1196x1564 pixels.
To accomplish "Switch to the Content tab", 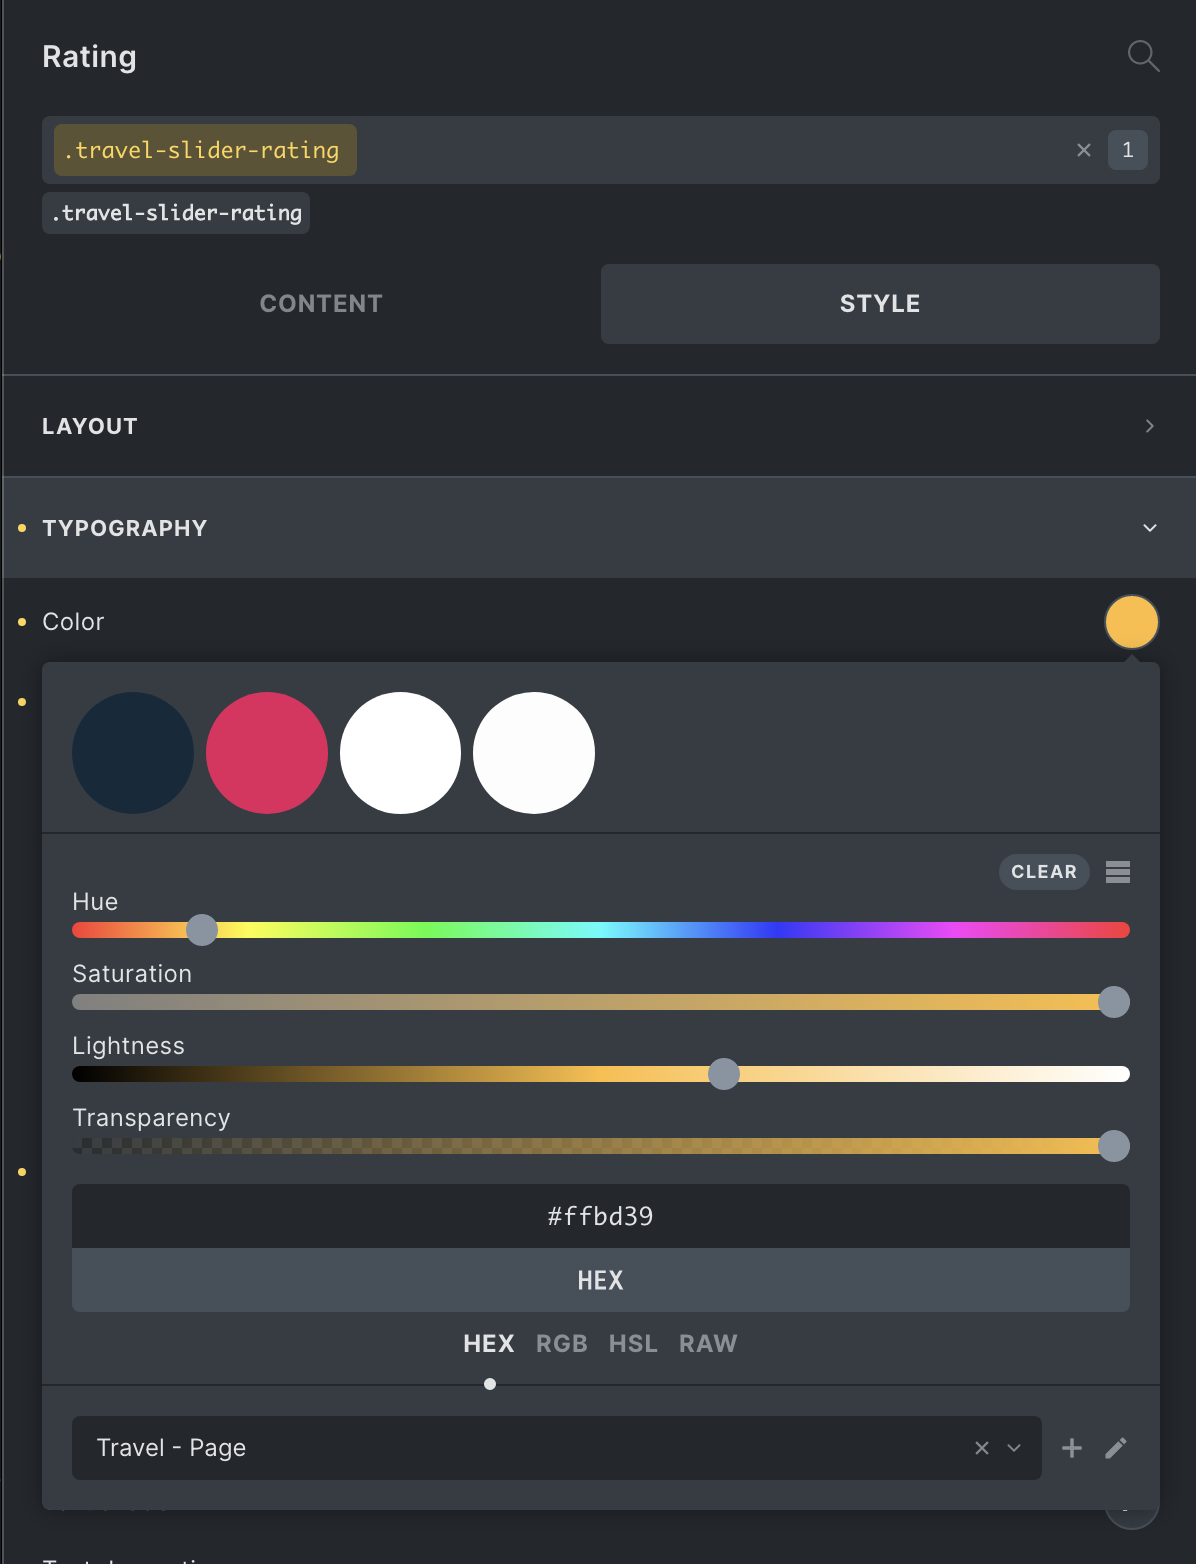I will point(321,304).
